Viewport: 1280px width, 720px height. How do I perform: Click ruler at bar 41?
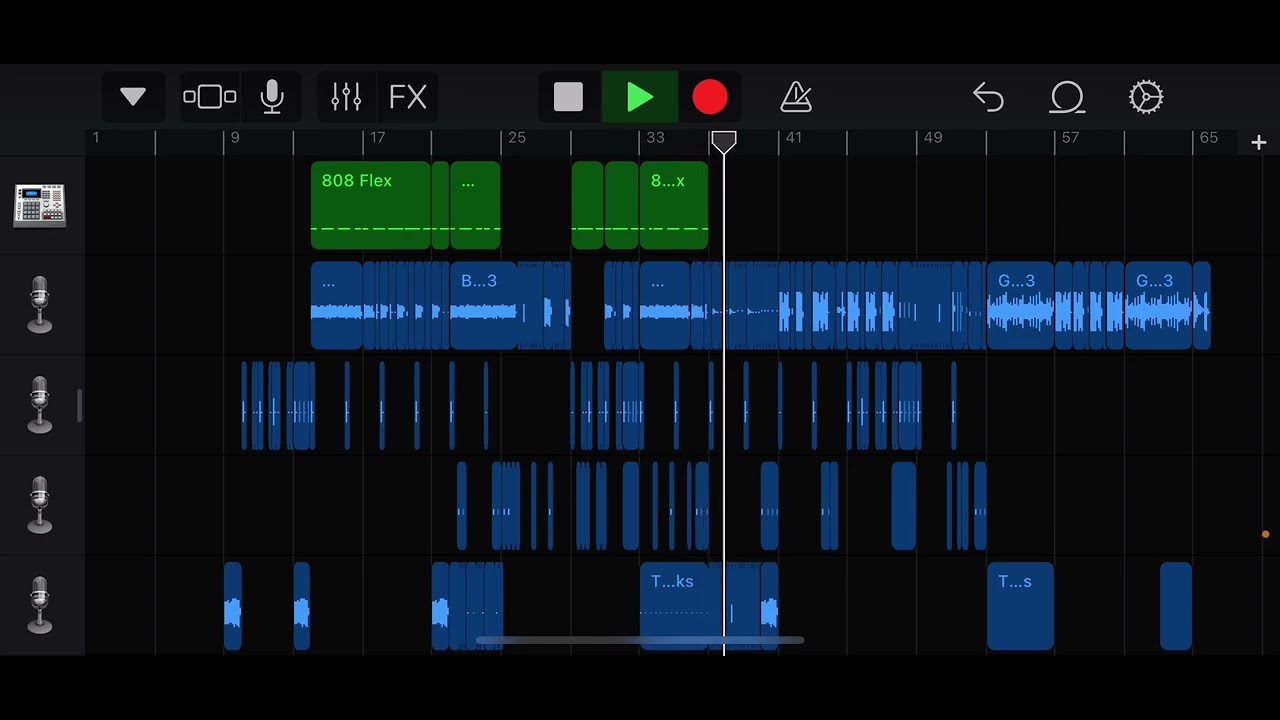click(793, 138)
